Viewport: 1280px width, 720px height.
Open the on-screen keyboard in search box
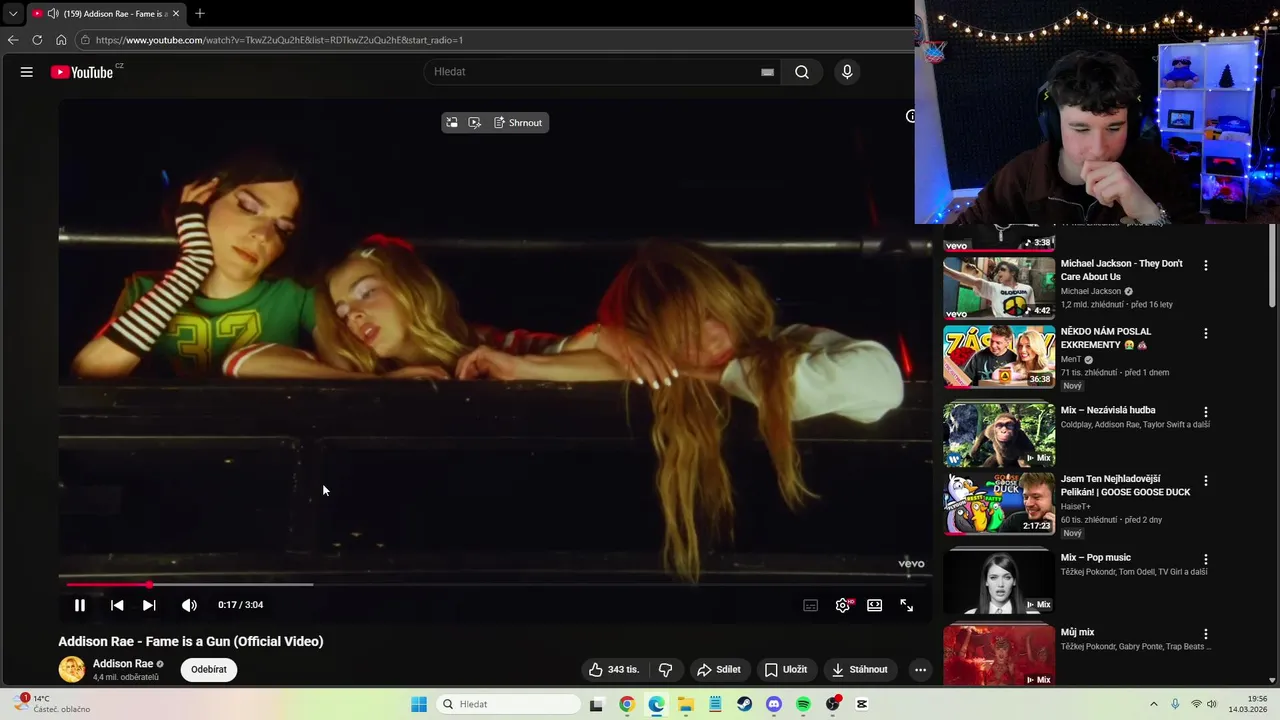click(x=767, y=72)
